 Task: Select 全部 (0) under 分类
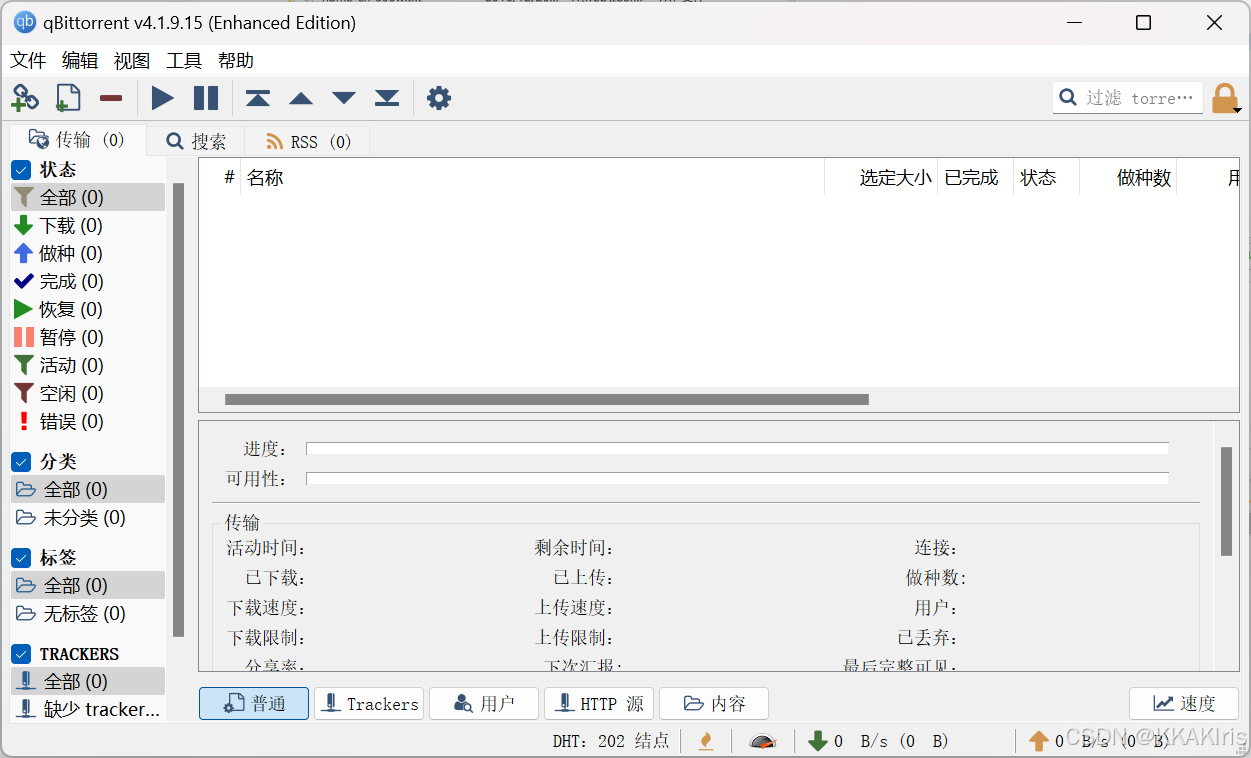[x=88, y=490]
